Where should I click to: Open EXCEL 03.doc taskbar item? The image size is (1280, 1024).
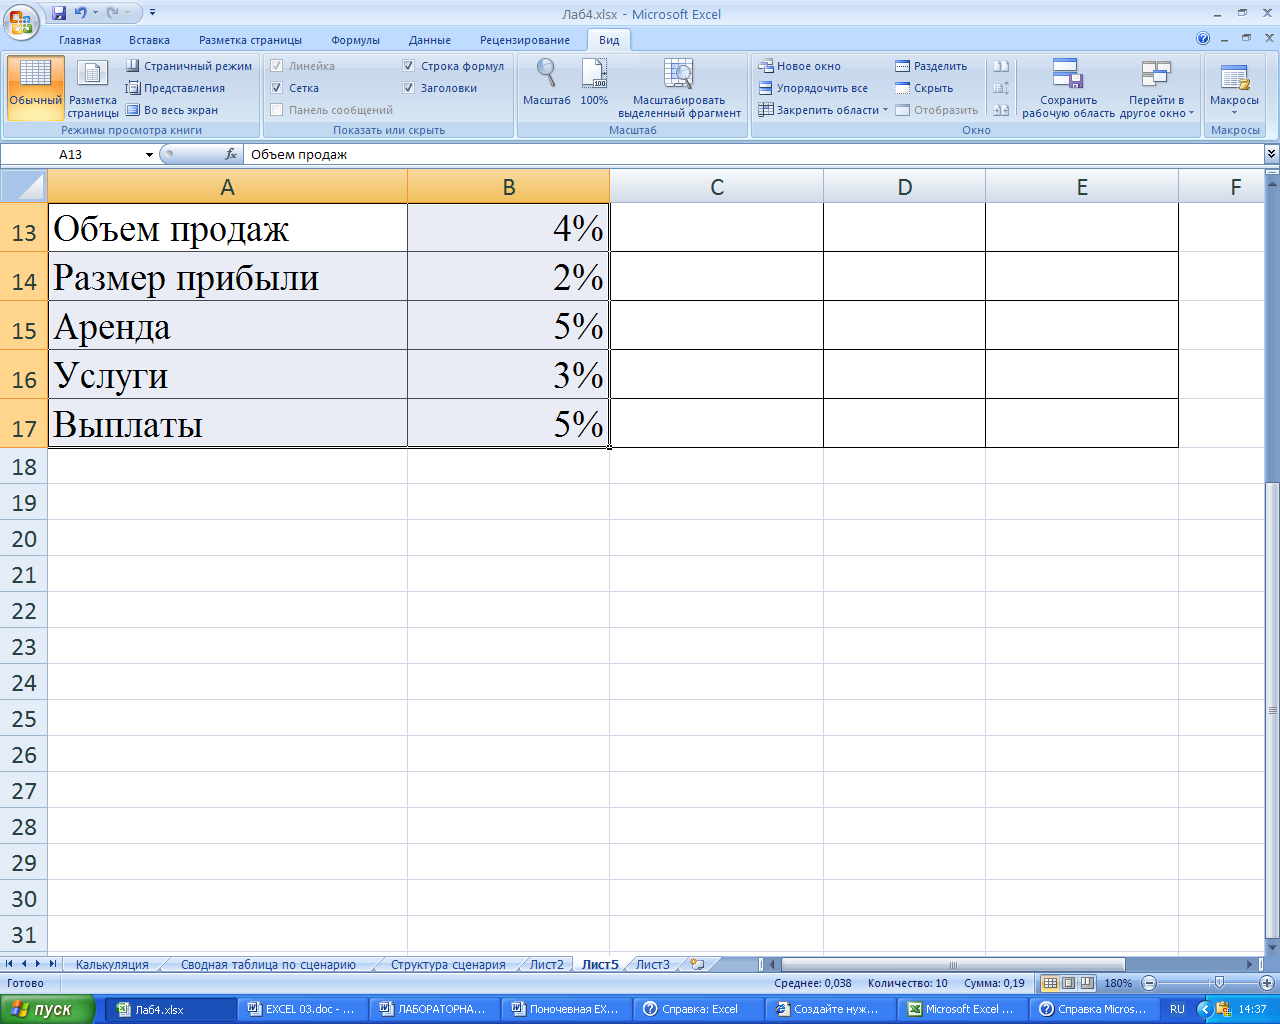(302, 1009)
